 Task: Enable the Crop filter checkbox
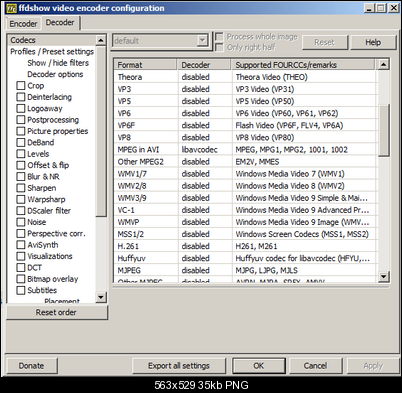21,86
